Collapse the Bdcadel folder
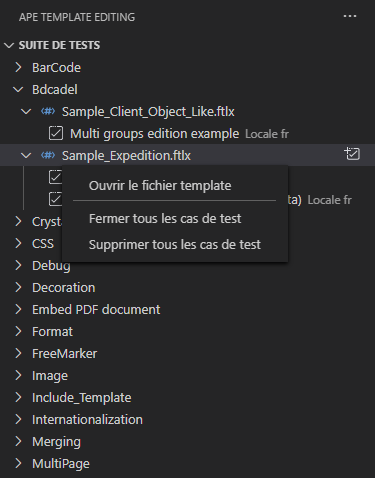Viewport: 375px width, 478px height. pos(18,89)
